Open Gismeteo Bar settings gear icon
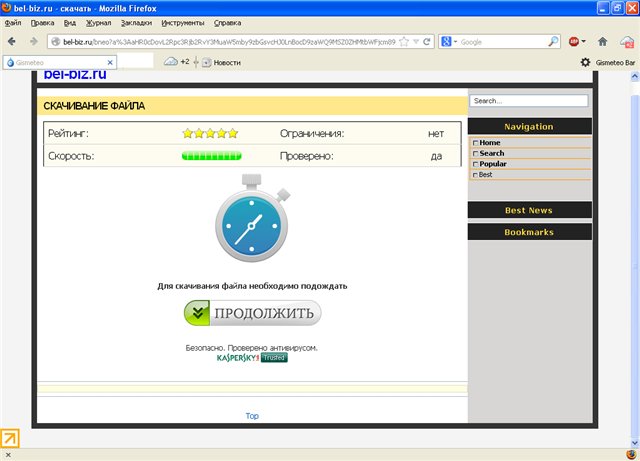Screen dimensions: 640x461 pos(585,62)
